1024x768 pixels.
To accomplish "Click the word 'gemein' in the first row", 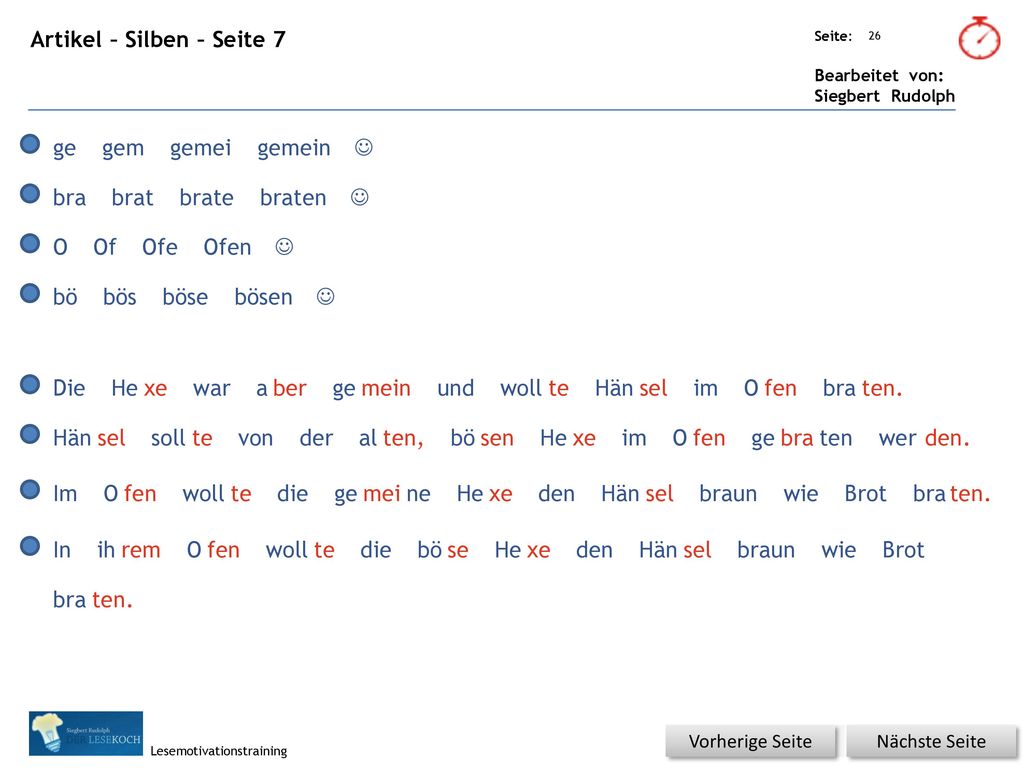I will 294,149.
